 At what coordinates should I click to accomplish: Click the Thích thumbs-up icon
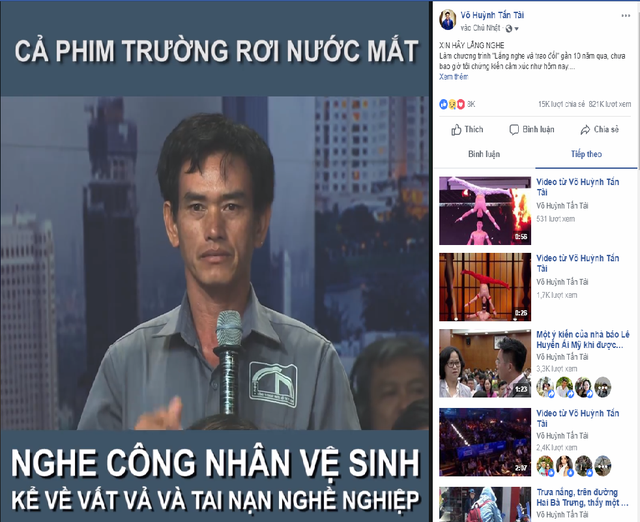456,130
